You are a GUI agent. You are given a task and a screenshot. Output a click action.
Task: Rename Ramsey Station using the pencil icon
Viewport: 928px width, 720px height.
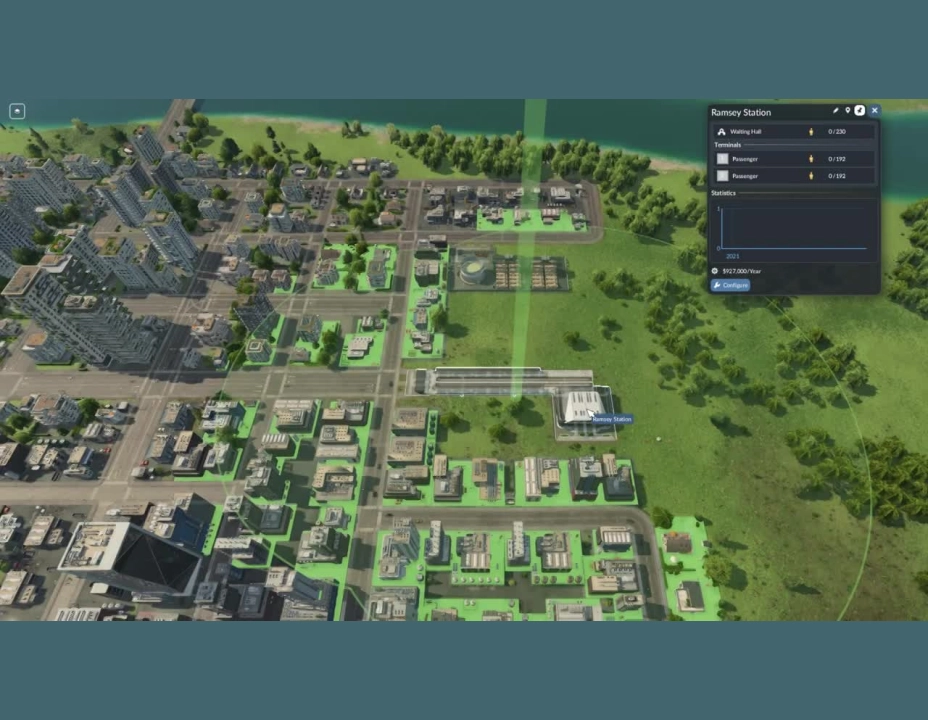coord(836,111)
